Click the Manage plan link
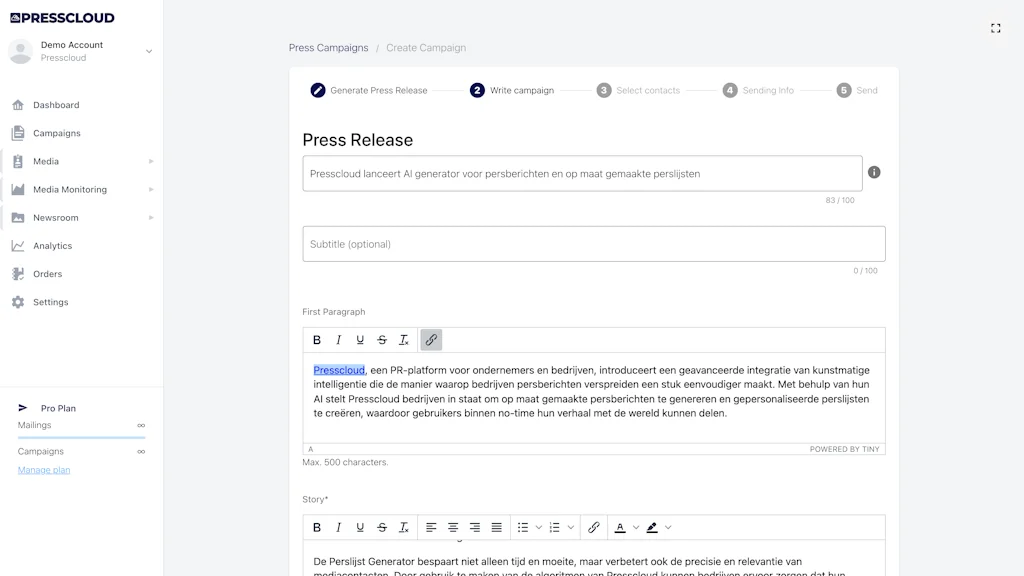Screen dimensions: 1024x576 pos(43,469)
